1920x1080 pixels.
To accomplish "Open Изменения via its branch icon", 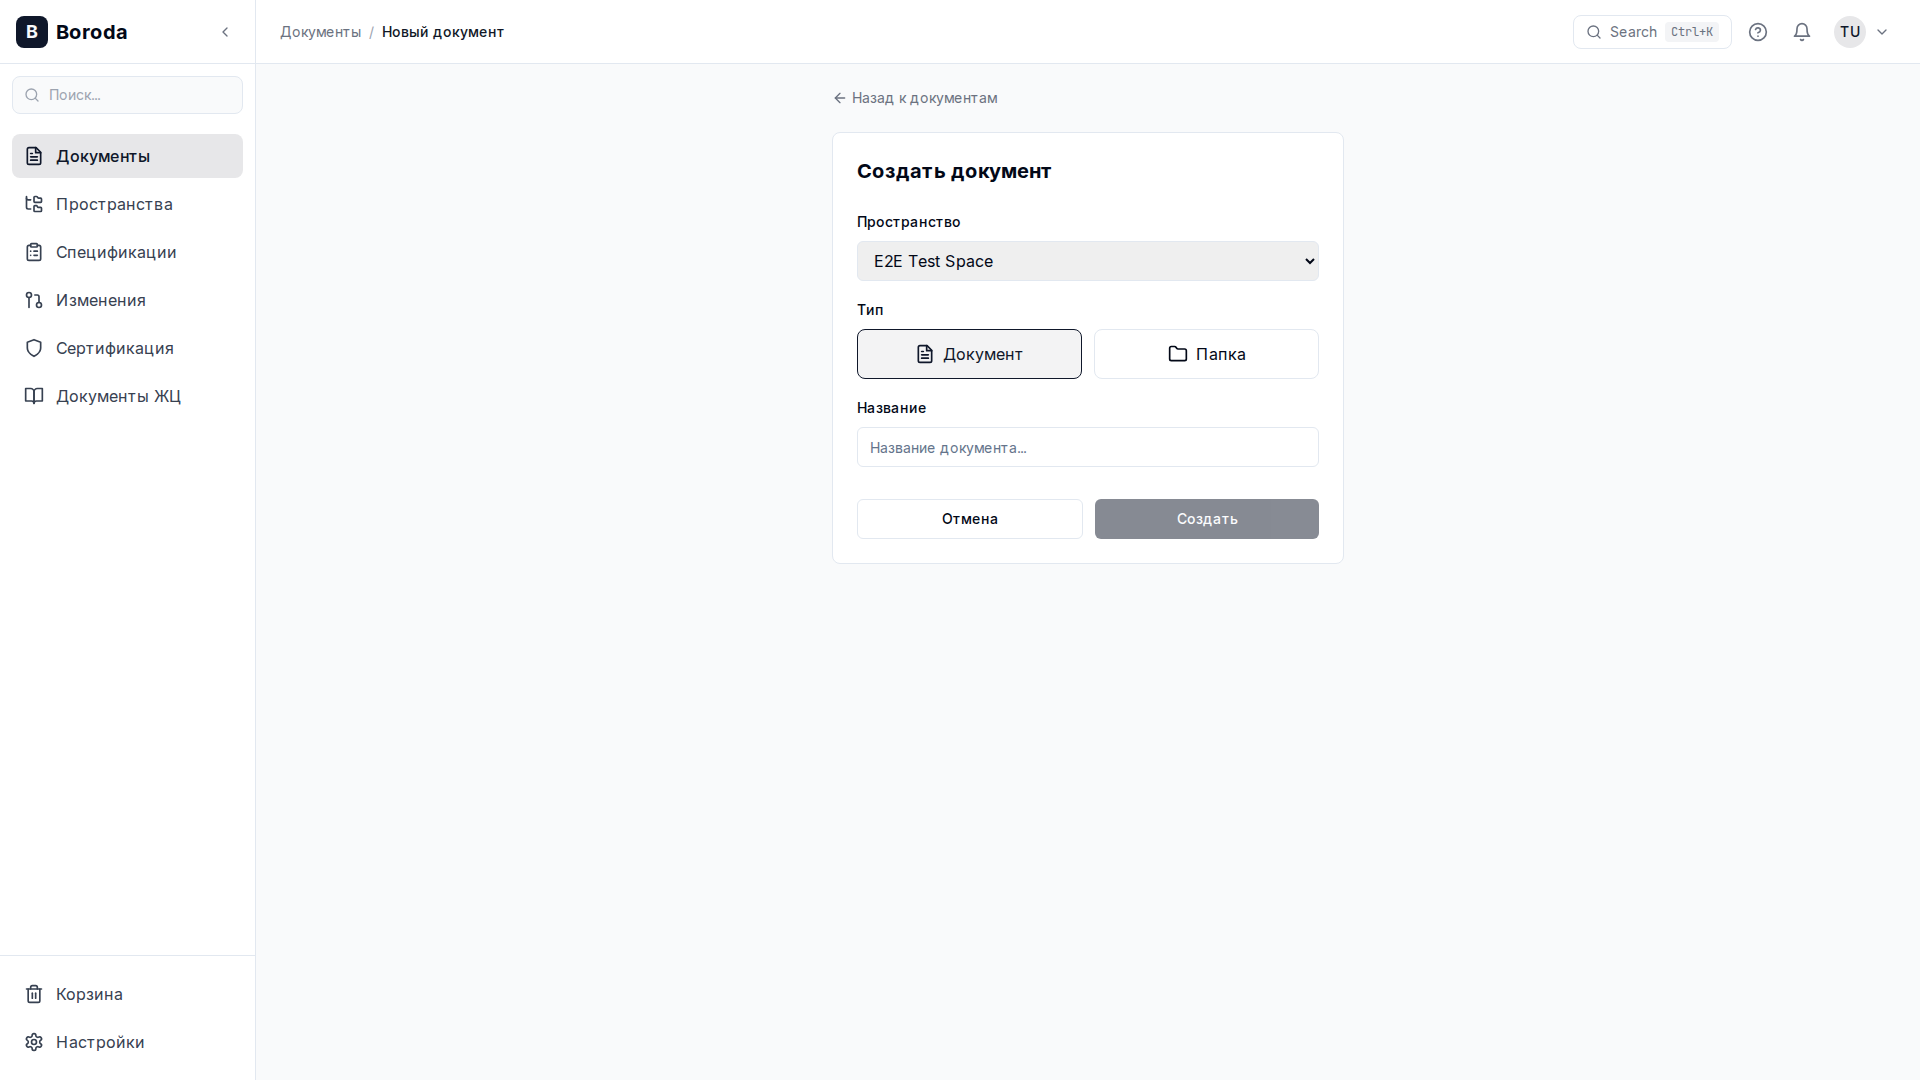I will (34, 300).
